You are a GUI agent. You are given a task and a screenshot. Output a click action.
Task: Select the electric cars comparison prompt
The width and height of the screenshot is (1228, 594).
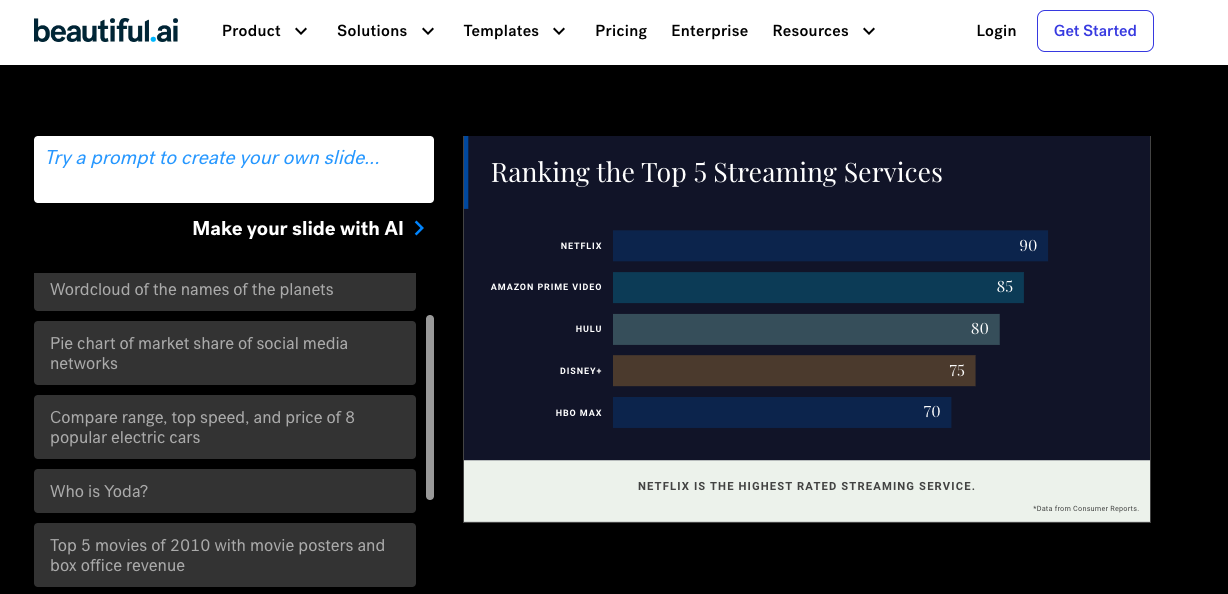pos(224,427)
